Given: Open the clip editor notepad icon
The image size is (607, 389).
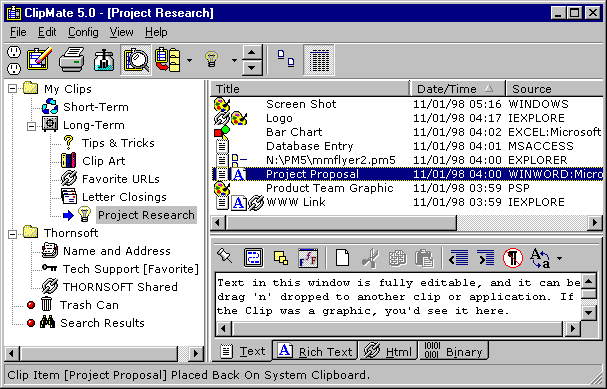Looking at the screenshot, I should pos(39,60).
